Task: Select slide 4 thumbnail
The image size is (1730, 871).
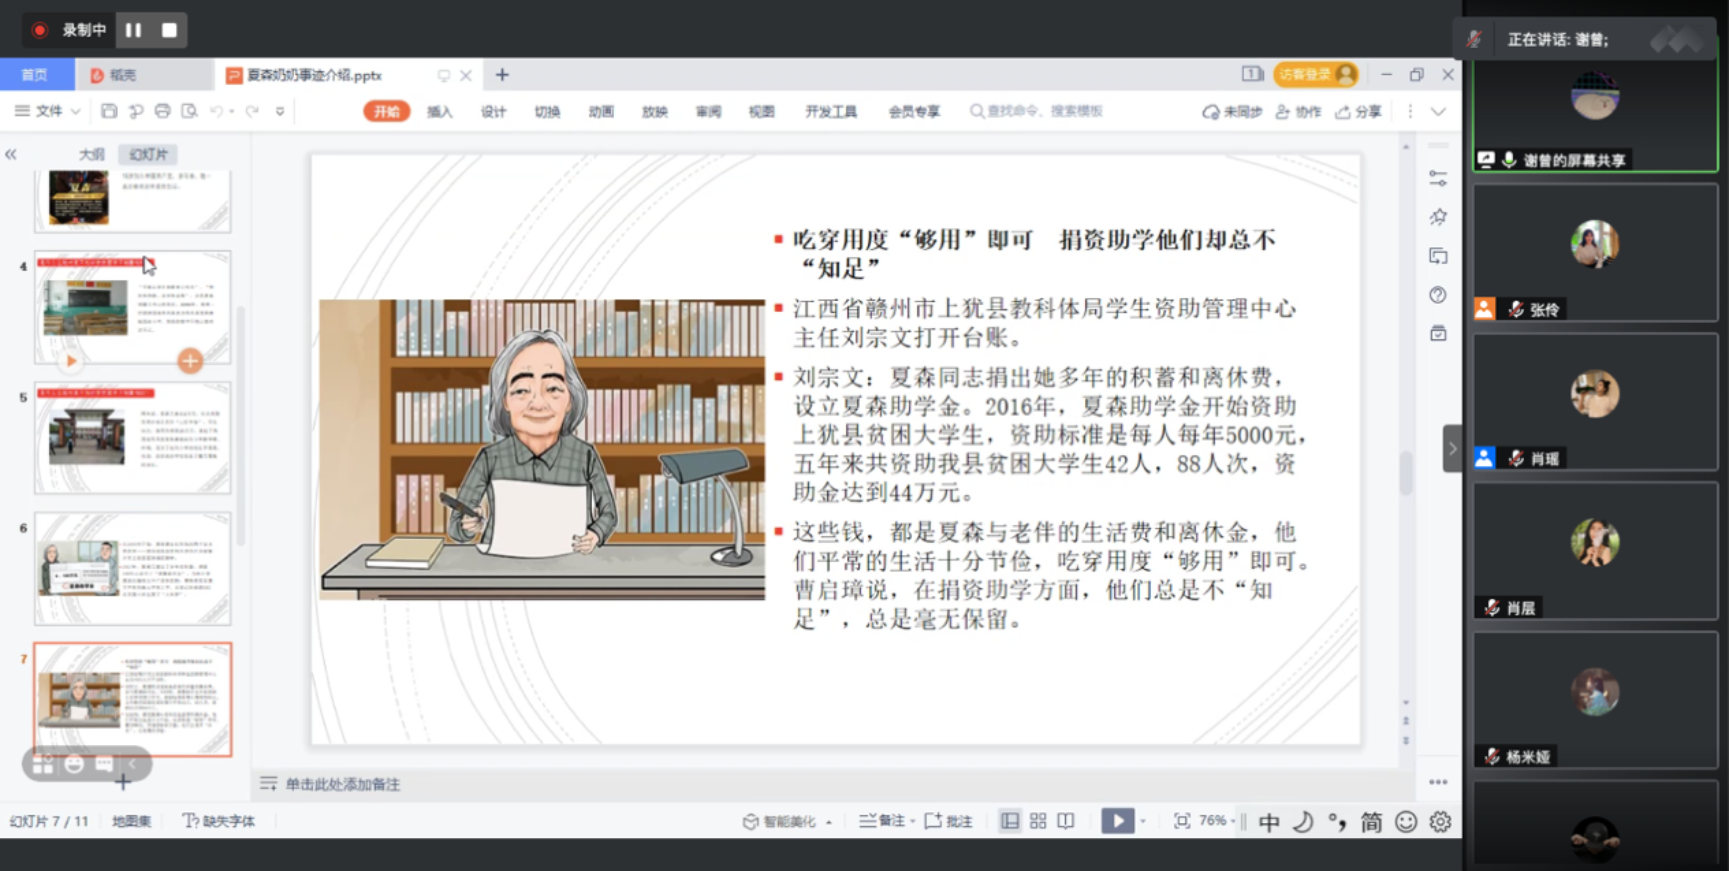Action: (133, 306)
